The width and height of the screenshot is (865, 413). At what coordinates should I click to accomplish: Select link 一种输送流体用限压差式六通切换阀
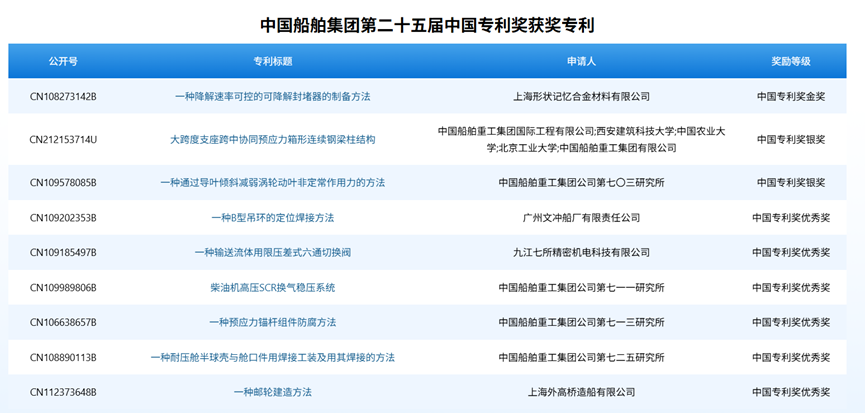[272, 252]
